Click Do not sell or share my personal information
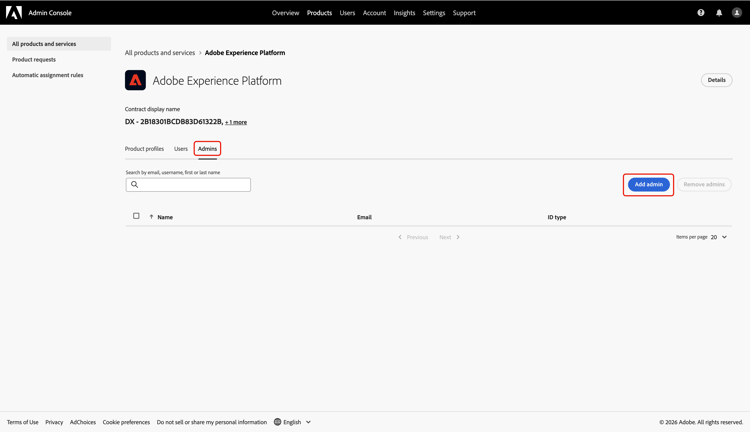Screen dimensions: 750x432 pos(212,422)
